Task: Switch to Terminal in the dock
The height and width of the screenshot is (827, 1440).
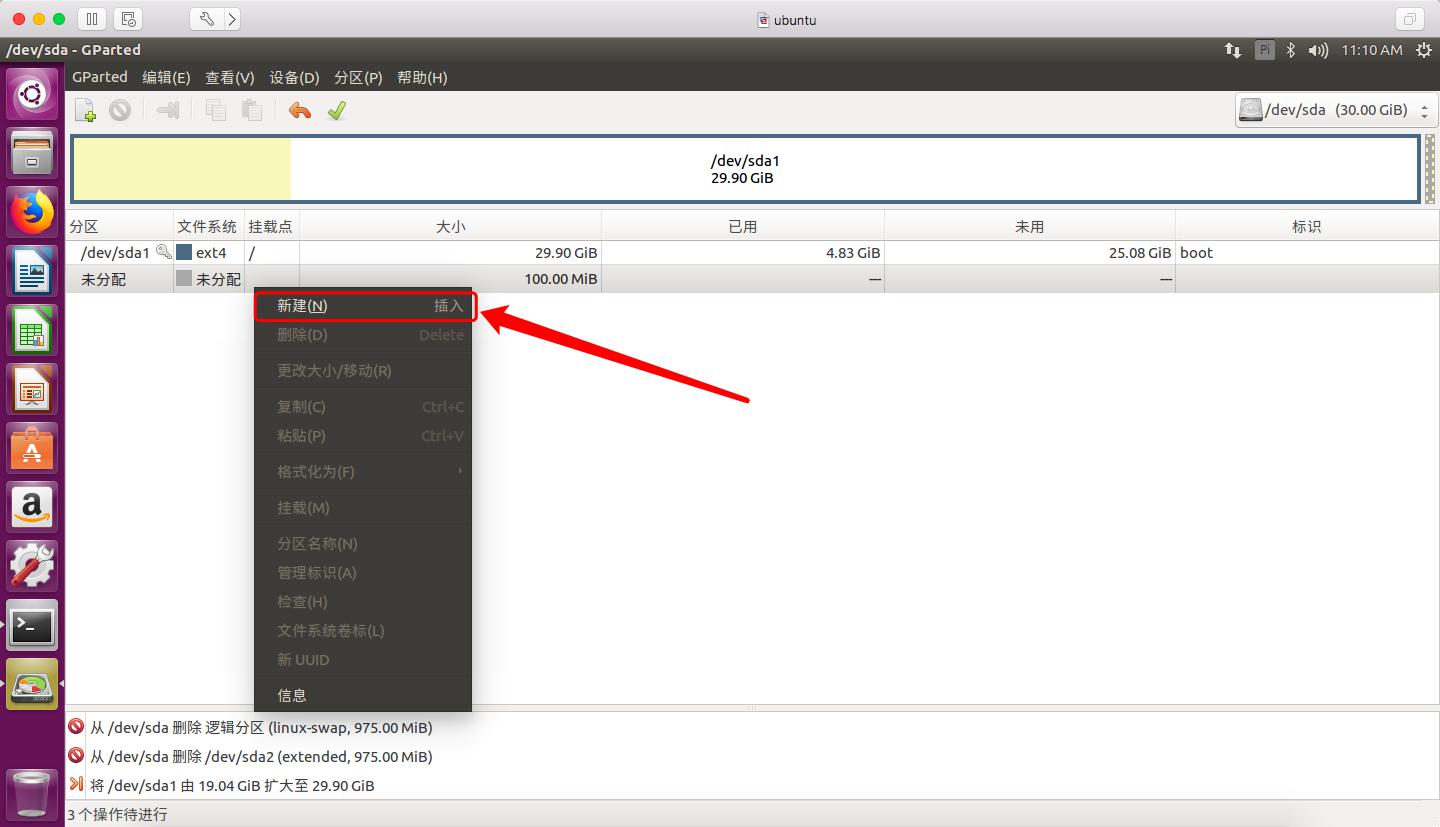Action: [33, 625]
